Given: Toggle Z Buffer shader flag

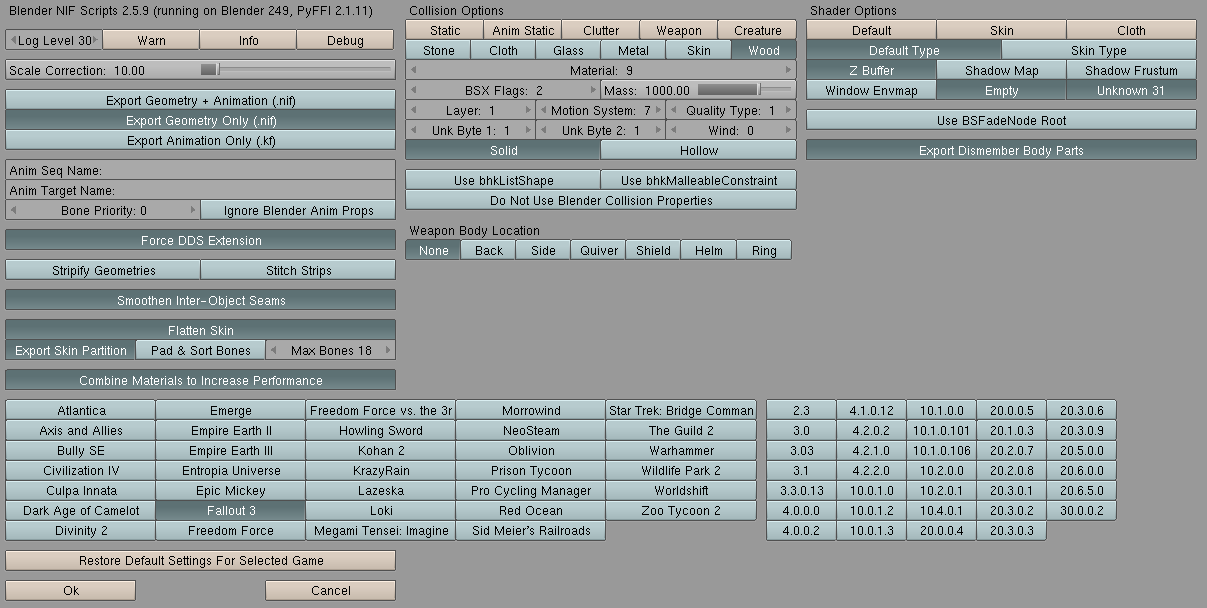Looking at the screenshot, I should tap(872, 70).
